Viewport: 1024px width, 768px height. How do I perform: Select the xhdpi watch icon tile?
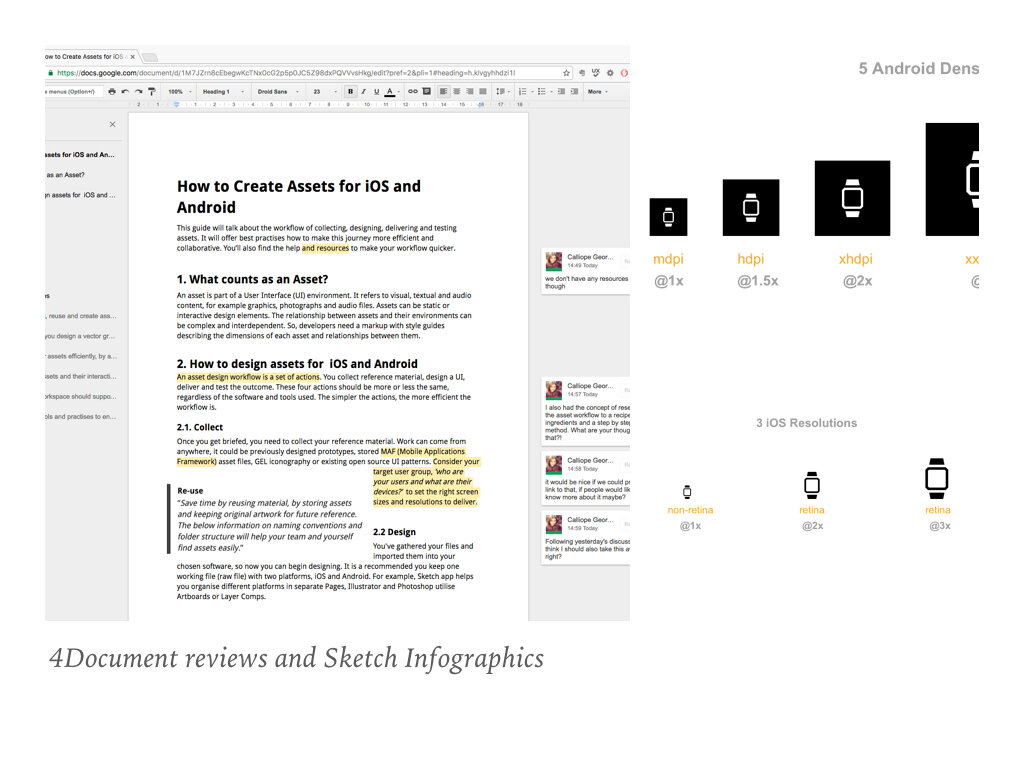[x=852, y=198]
